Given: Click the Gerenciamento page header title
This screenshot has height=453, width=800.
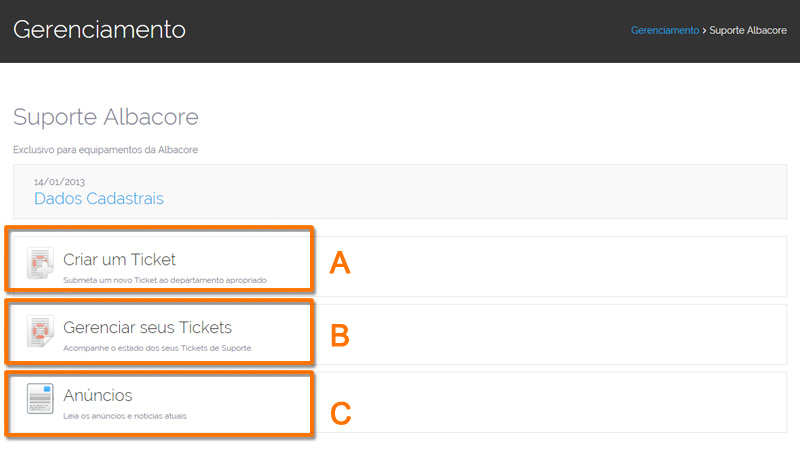Looking at the screenshot, I should 99,30.
